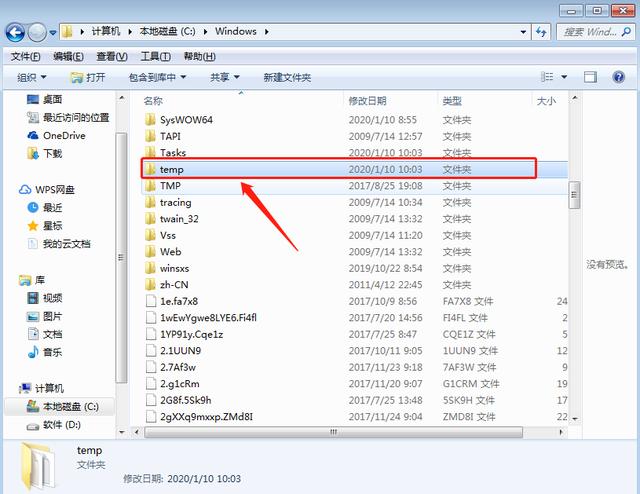This screenshot has width=640, height=494.
Task: Select the TAPI folder icon
Action: pyautogui.click(x=150, y=136)
